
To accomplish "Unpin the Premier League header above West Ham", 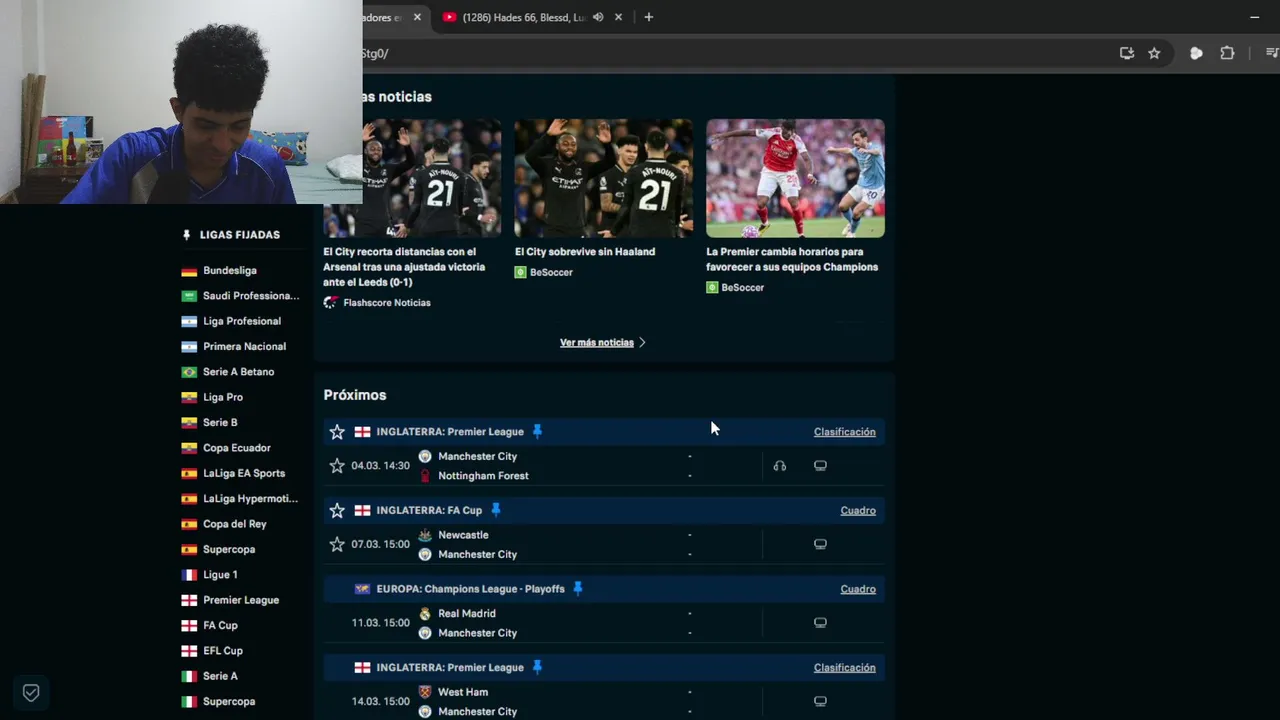I will [537, 667].
